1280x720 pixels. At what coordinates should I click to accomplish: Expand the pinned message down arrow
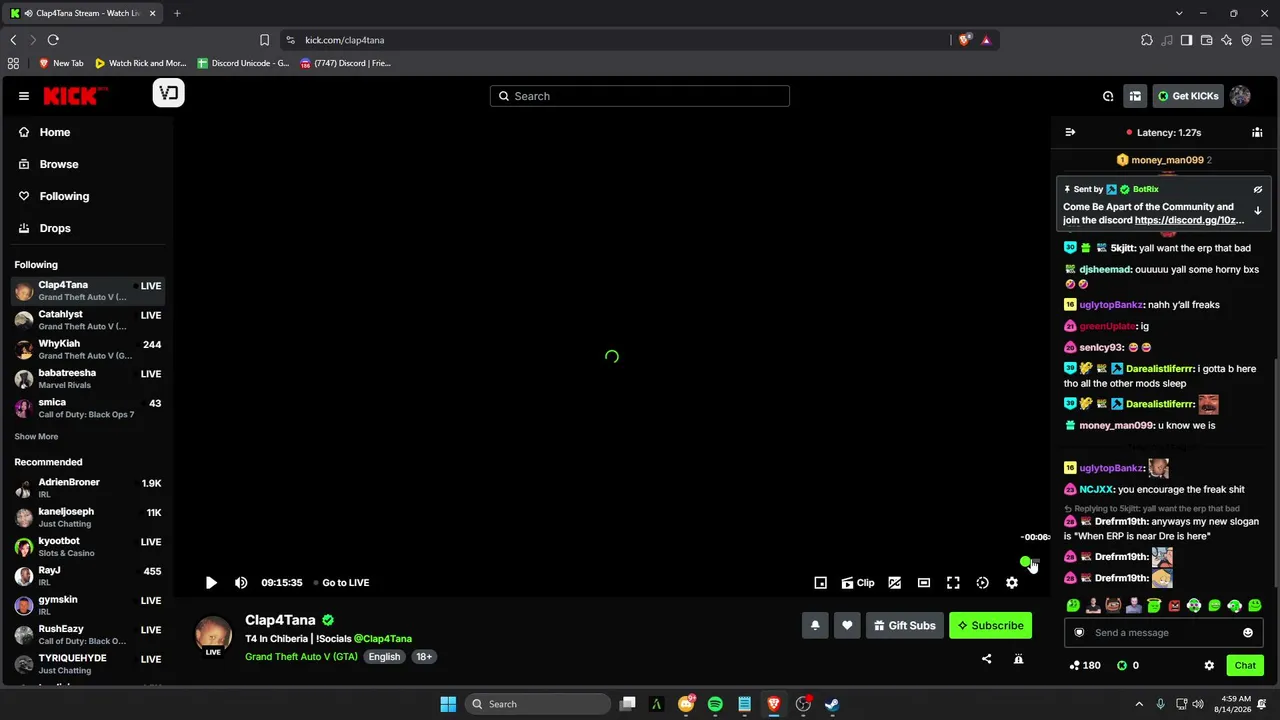[x=1258, y=211]
